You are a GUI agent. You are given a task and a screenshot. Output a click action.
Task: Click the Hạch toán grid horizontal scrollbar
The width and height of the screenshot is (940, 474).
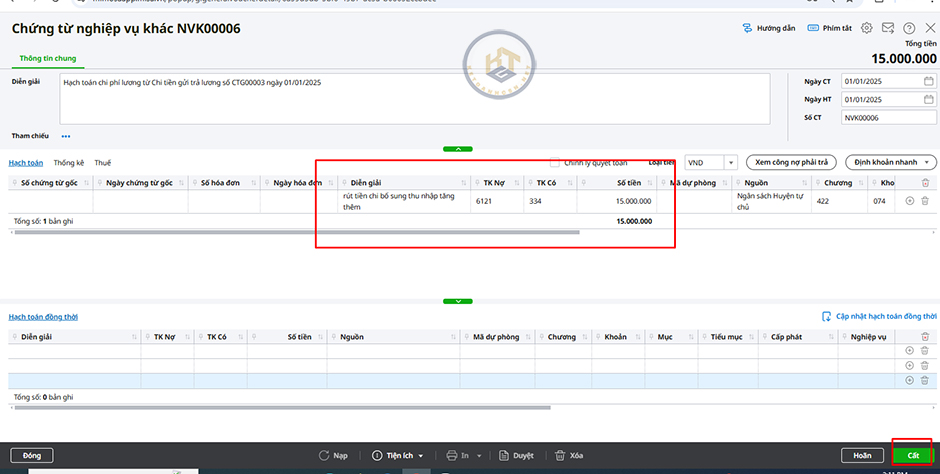pyautogui.click(x=300, y=232)
